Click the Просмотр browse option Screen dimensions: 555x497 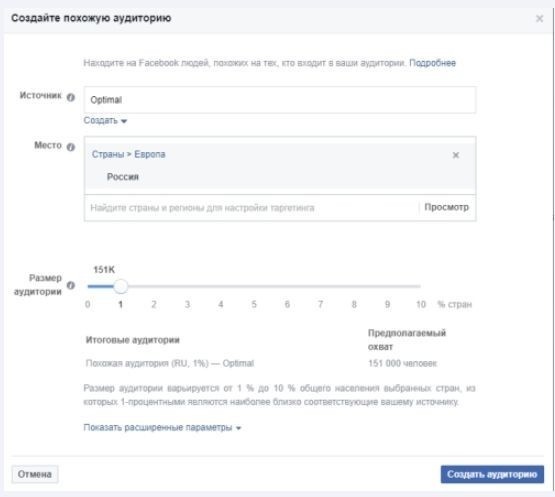tap(446, 207)
